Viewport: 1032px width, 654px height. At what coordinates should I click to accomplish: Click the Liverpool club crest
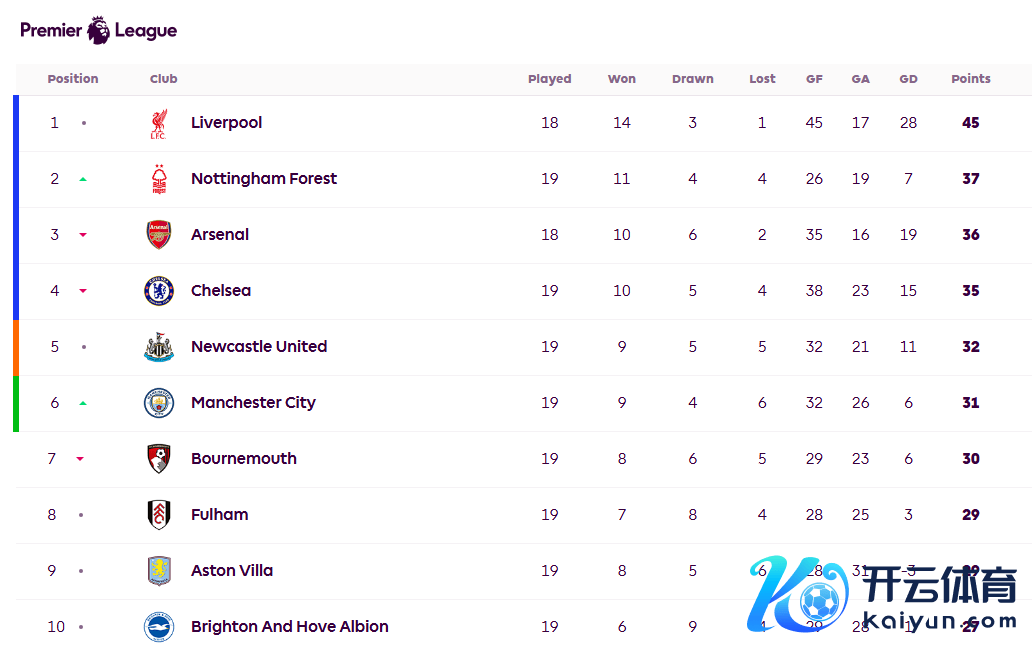coord(158,123)
